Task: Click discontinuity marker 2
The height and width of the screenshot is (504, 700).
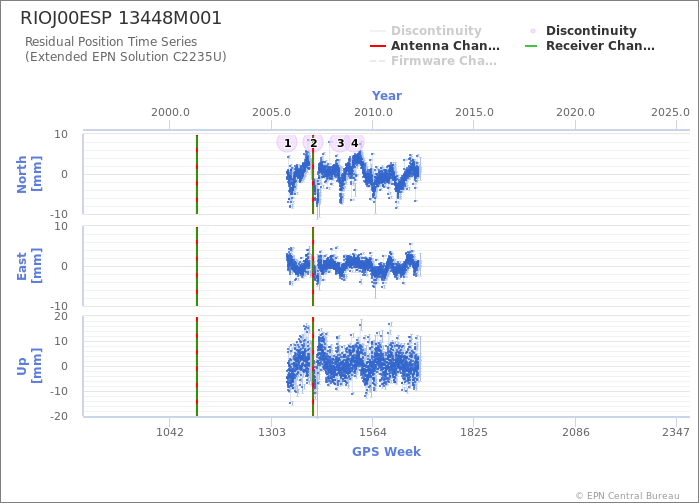Action: coord(313,143)
